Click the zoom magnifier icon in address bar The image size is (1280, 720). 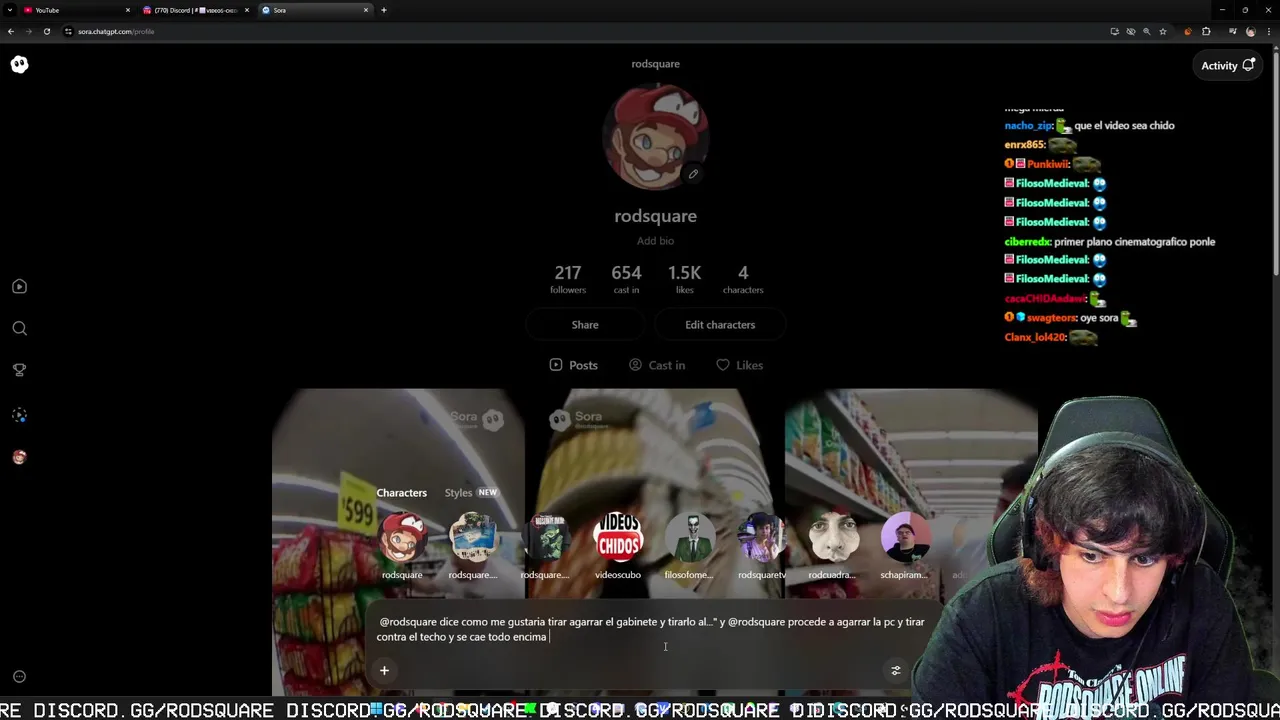tap(1146, 31)
